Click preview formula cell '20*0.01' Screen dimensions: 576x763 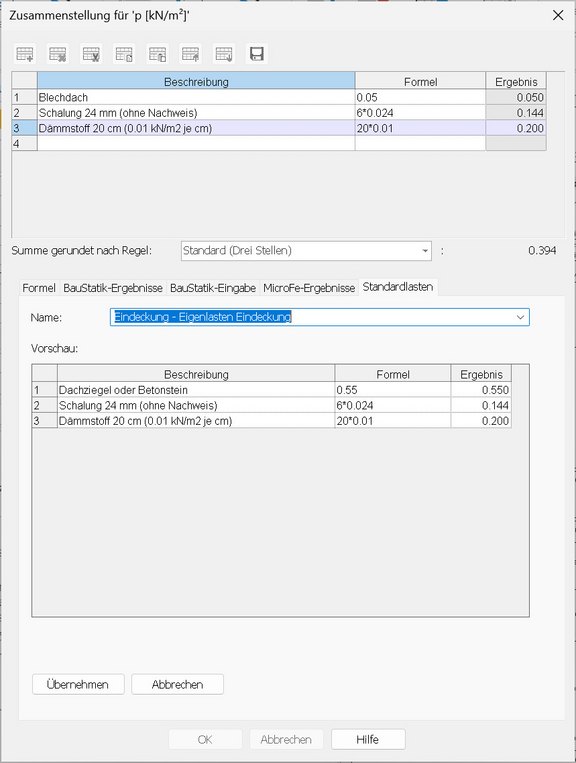[x=393, y=421]
